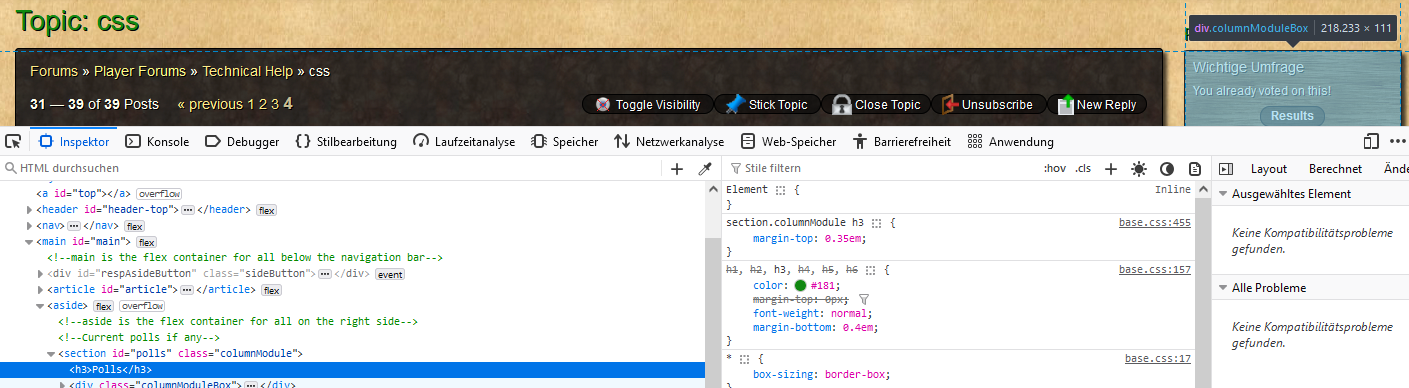The image size is (1409, 388).
Task: Collapse Ausgewähltes Element section
Action: pos(1222,194)
